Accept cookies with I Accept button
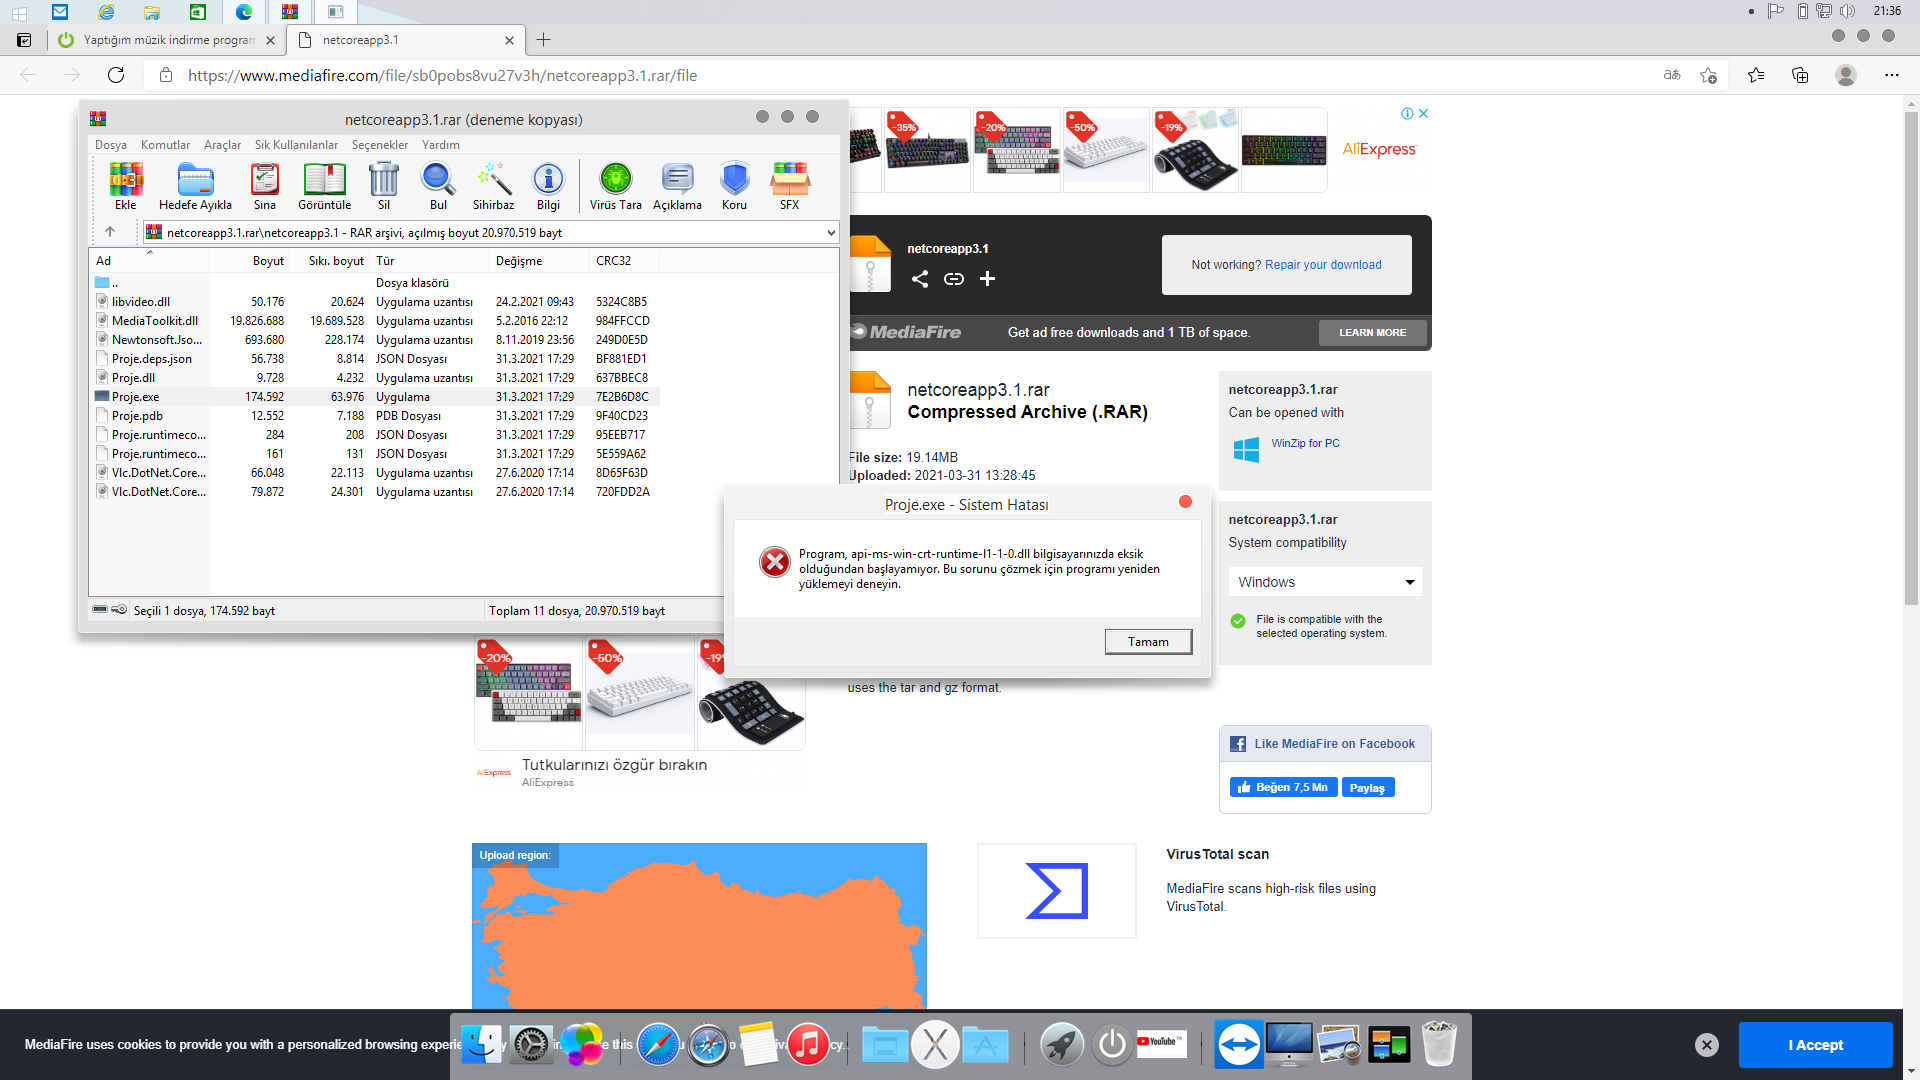The height and width of the screenshot is (1080, 1920). 1815,1045
